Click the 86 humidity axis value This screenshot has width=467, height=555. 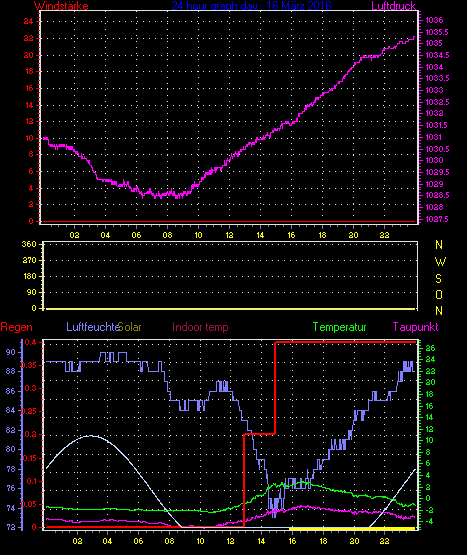pos(11,391)
